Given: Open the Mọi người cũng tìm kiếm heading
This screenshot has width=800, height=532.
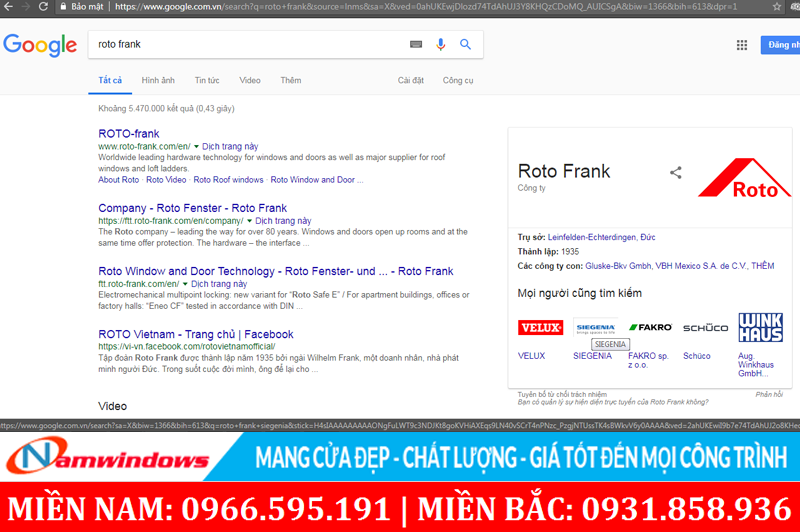Looking at the screenshot, I should pos(580,293).
